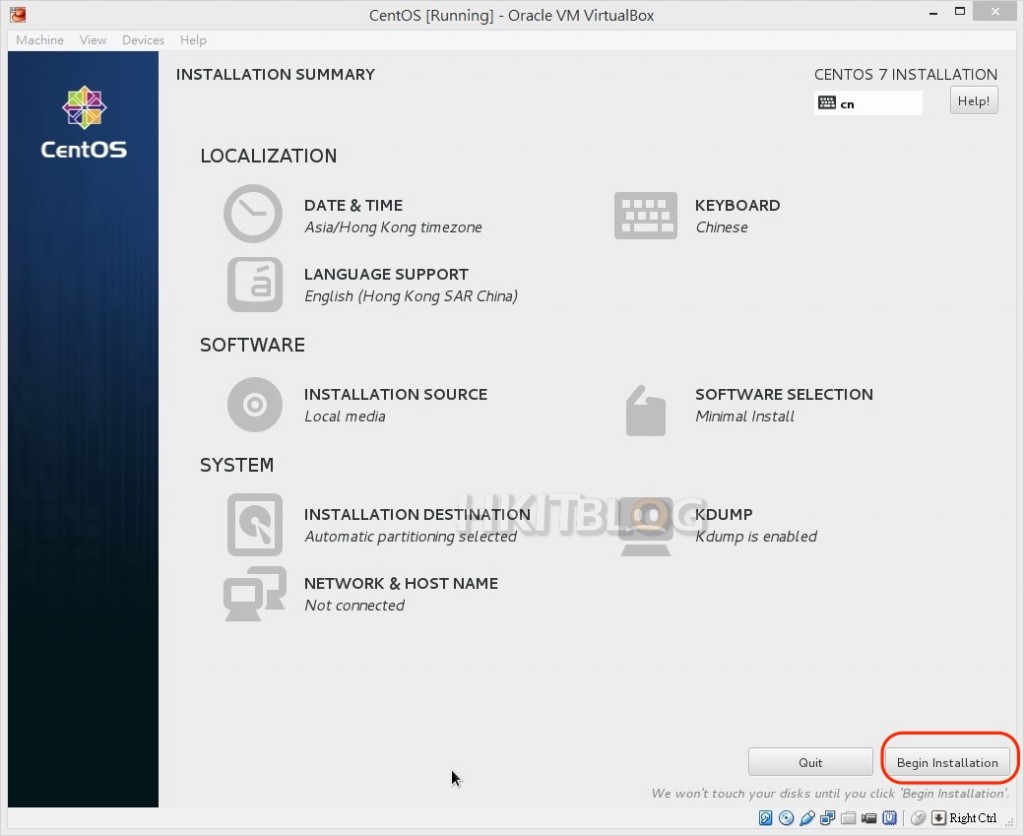Viewport: 1024px width, 836px height.
Task: Select LANGUAGE SUPPORT label
Action: (386, 274)
